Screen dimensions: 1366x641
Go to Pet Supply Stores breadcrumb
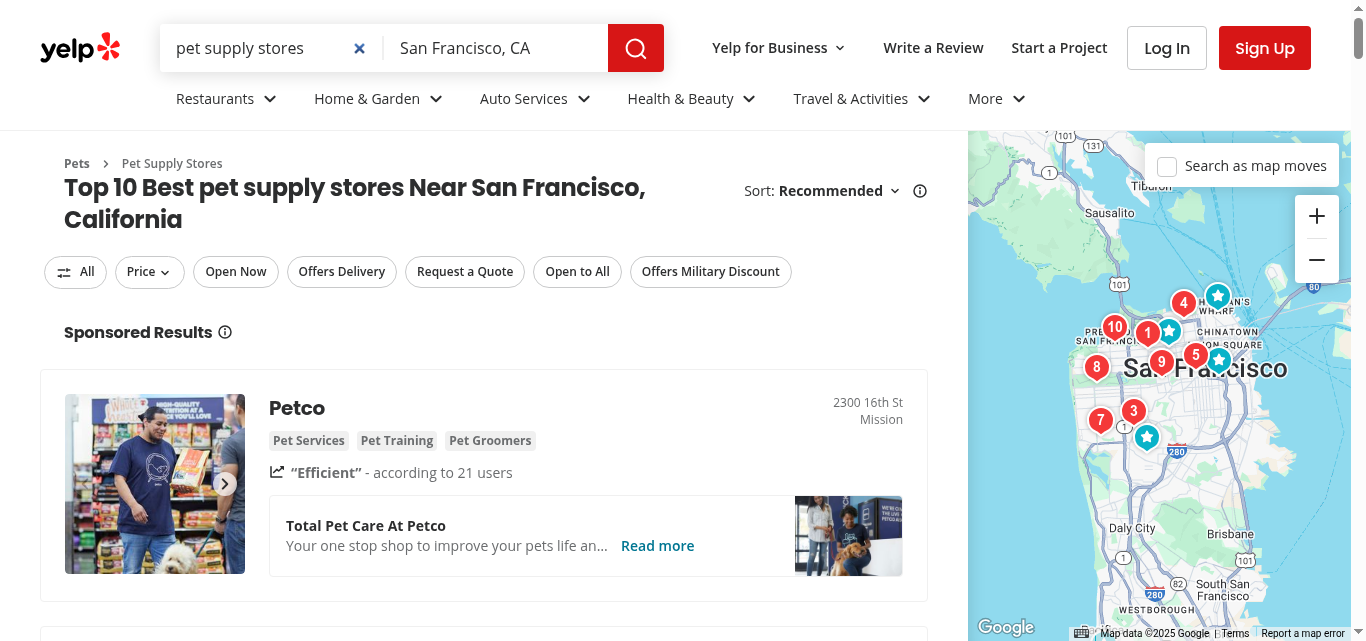click(x=172, y=164)
